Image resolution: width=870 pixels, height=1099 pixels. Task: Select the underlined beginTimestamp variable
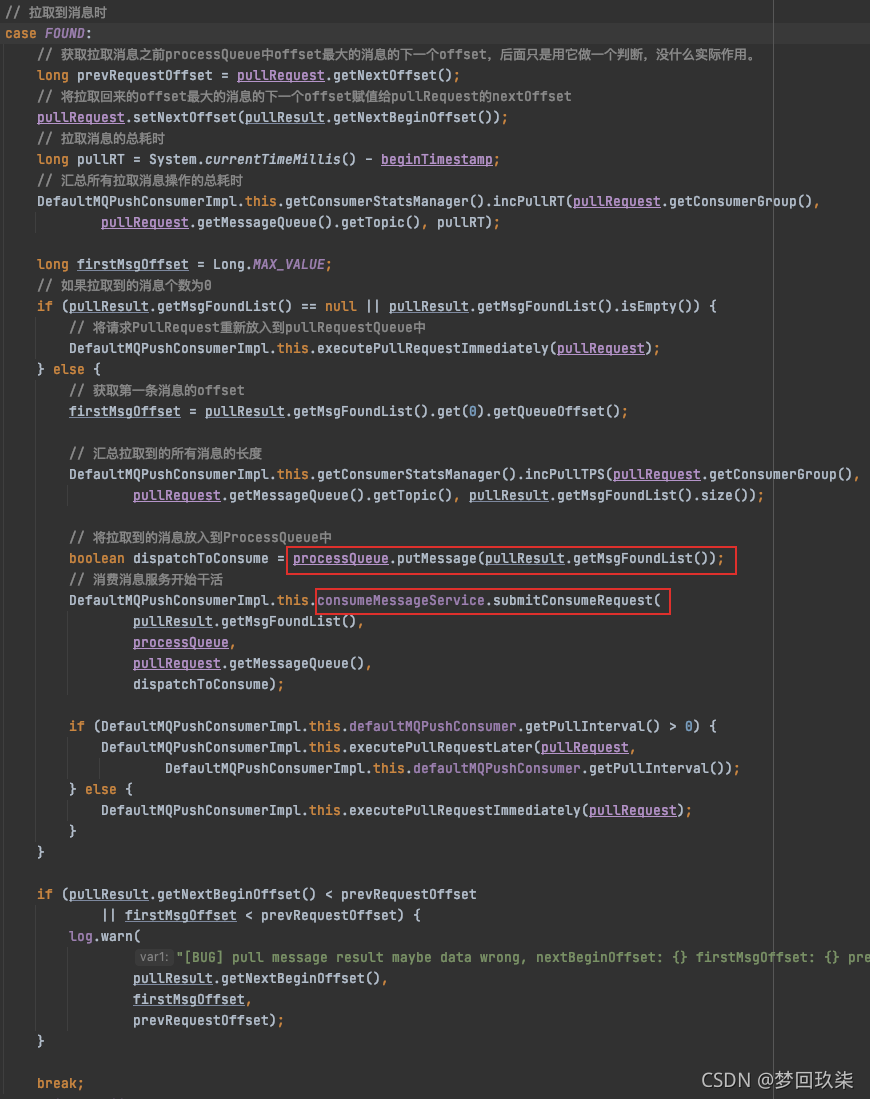tap(438, 159)
